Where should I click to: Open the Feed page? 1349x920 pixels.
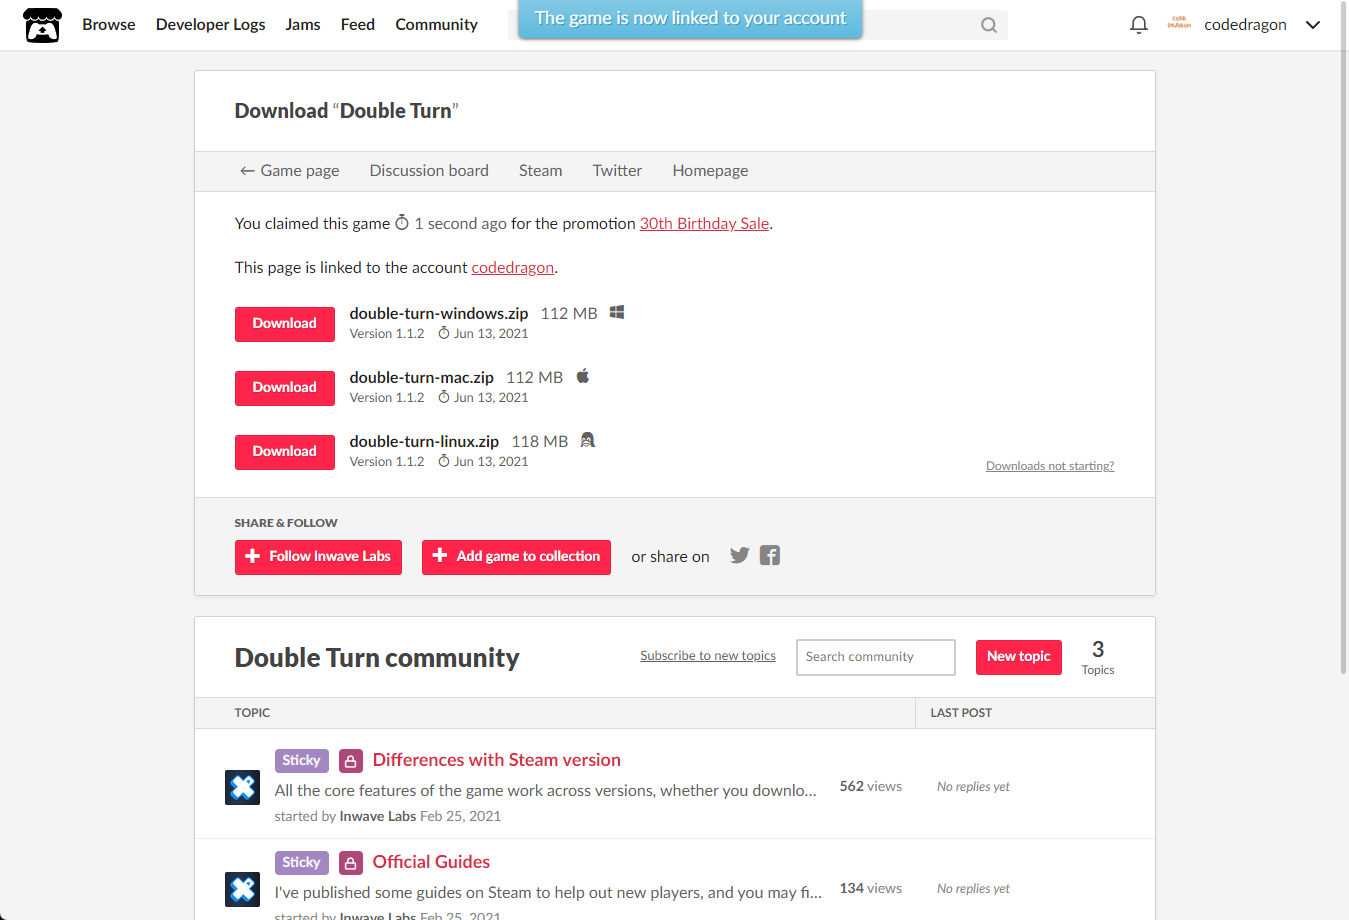tap(358, 24)
